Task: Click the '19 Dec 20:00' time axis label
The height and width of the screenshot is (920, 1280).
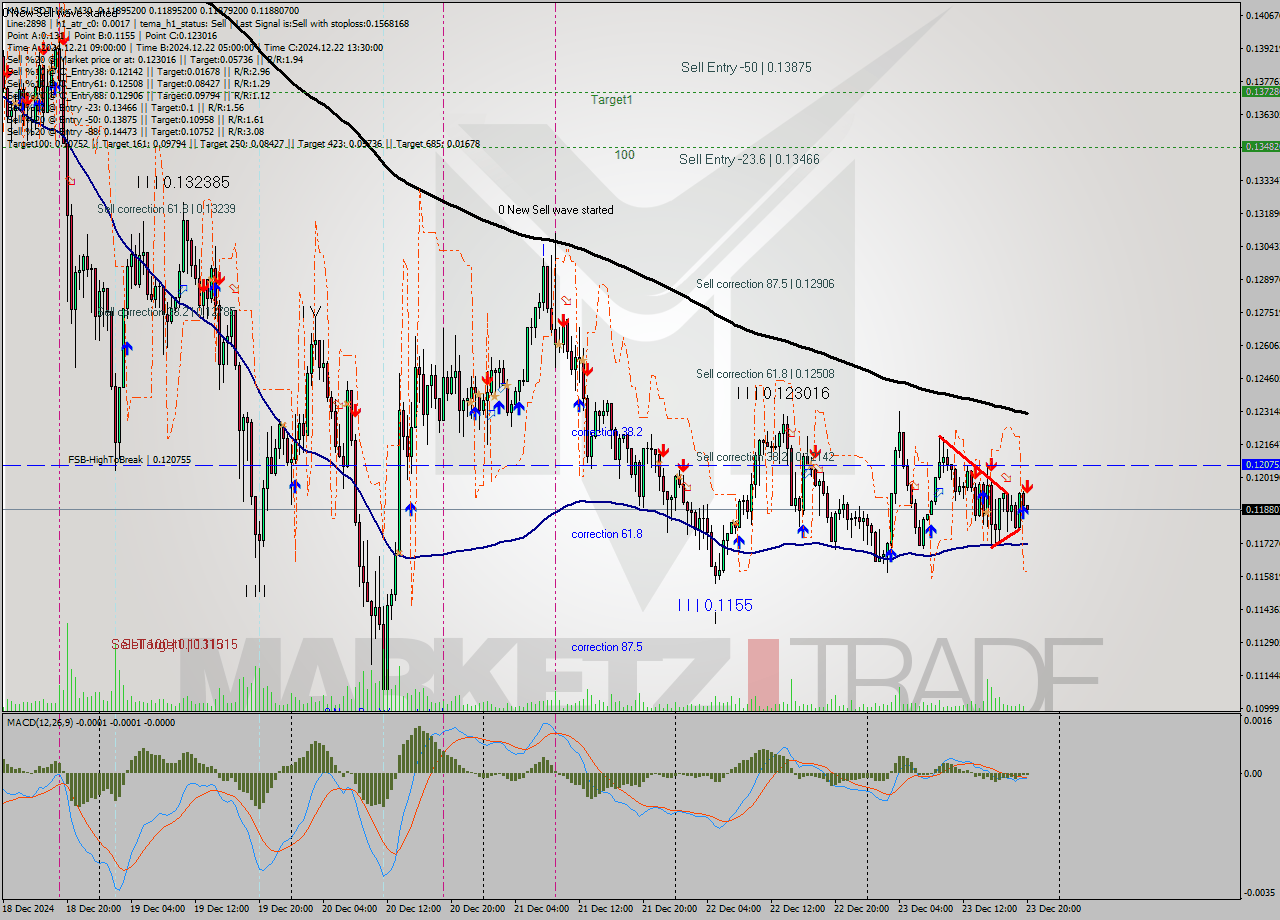Action: point(287,908)
